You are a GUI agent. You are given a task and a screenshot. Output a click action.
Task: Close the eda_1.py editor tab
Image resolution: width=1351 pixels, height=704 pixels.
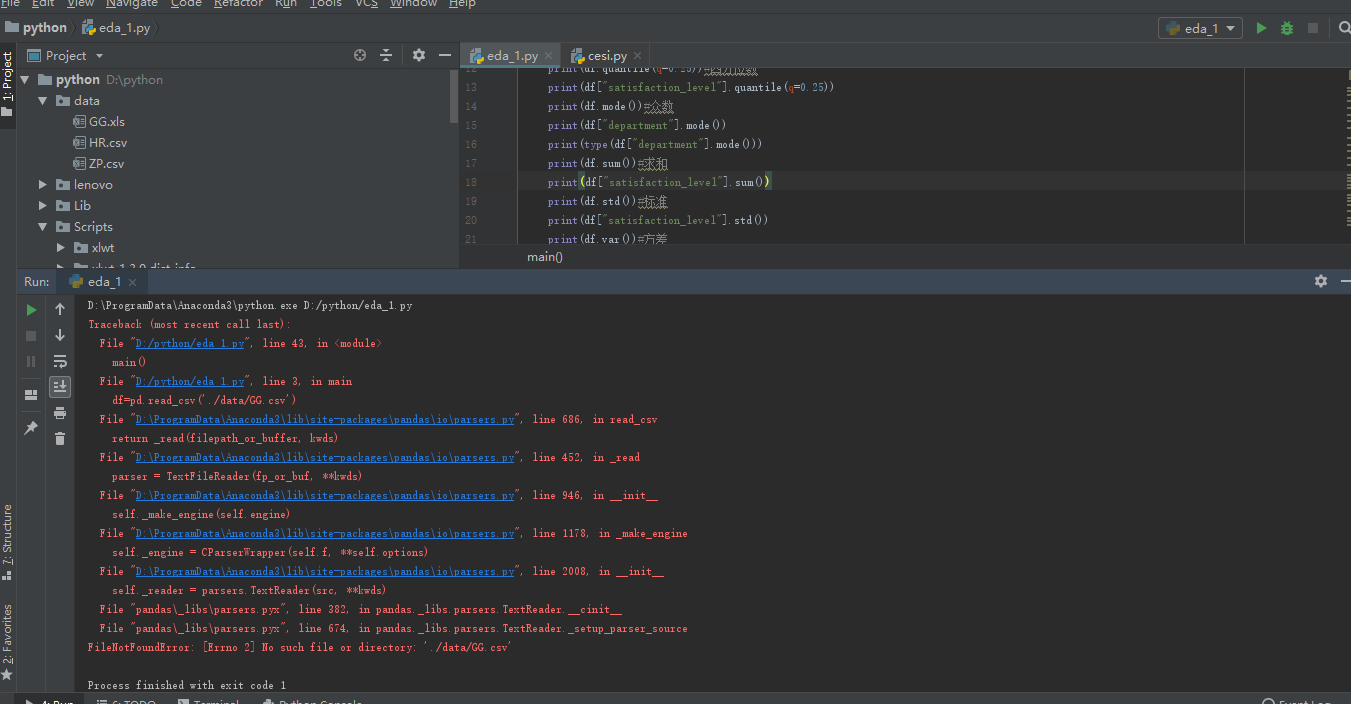click(549, 56)
